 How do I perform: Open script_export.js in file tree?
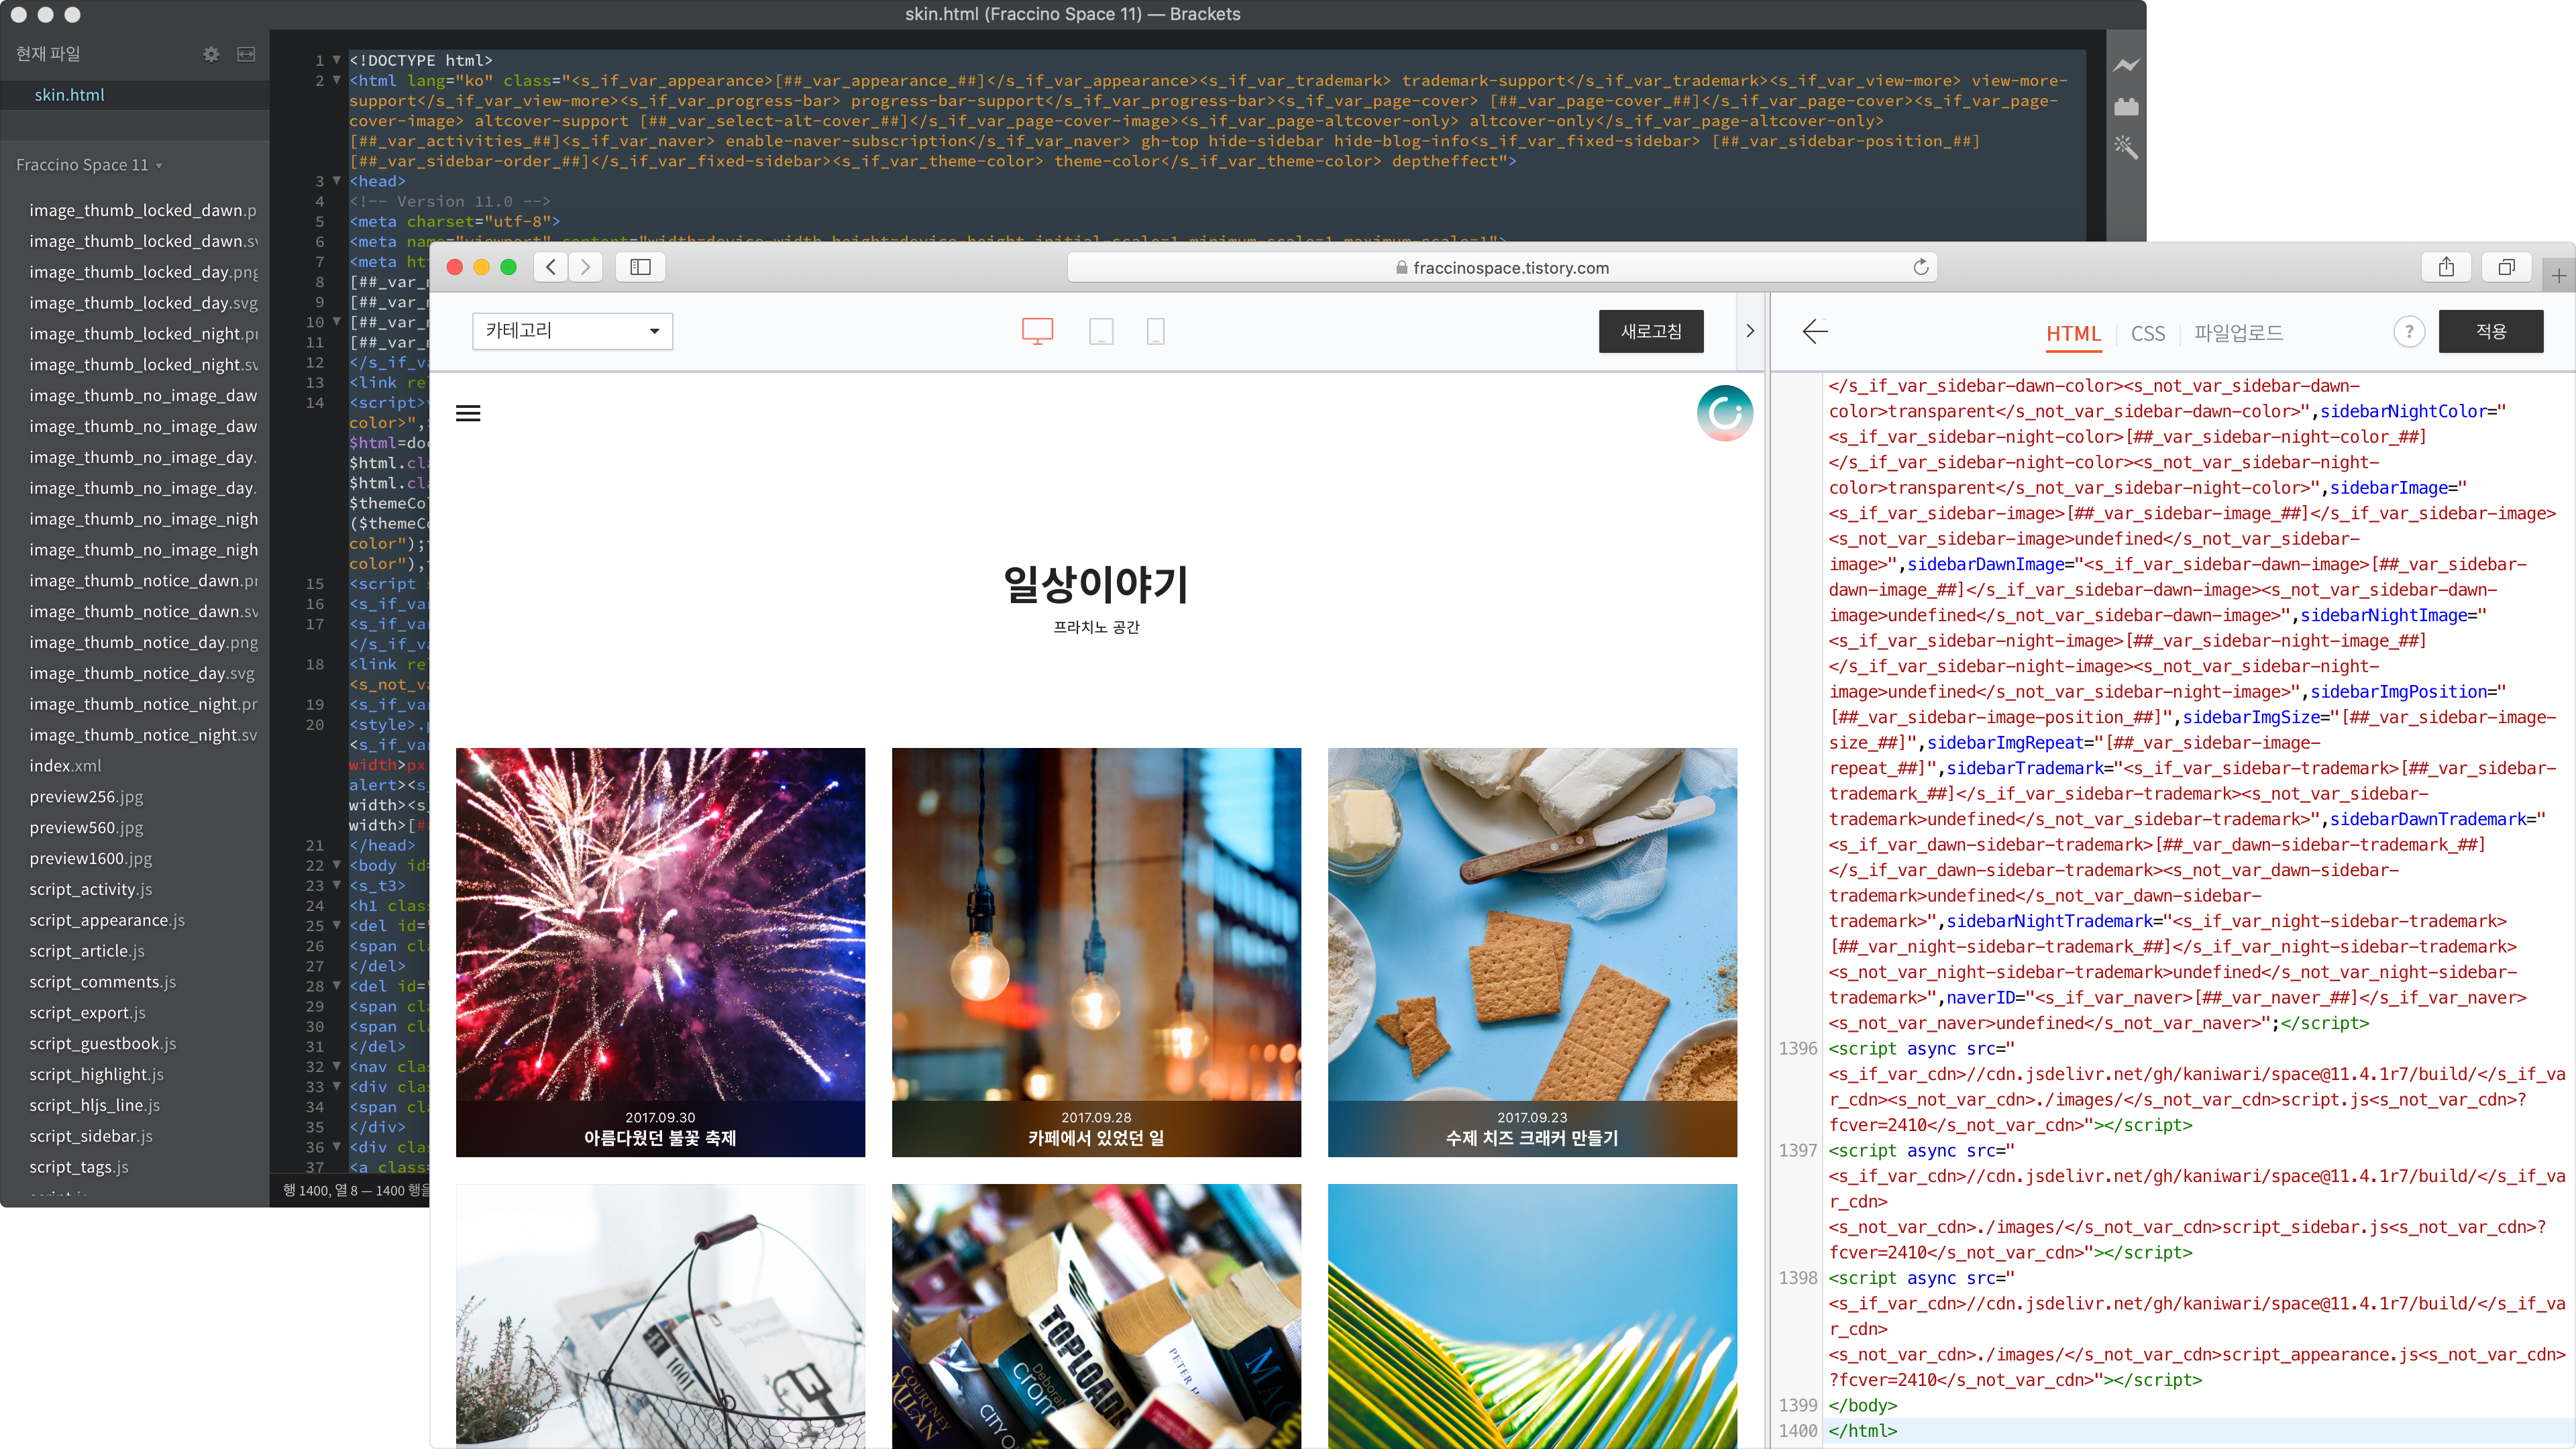pyautogui.click(x=87, y=1013)
